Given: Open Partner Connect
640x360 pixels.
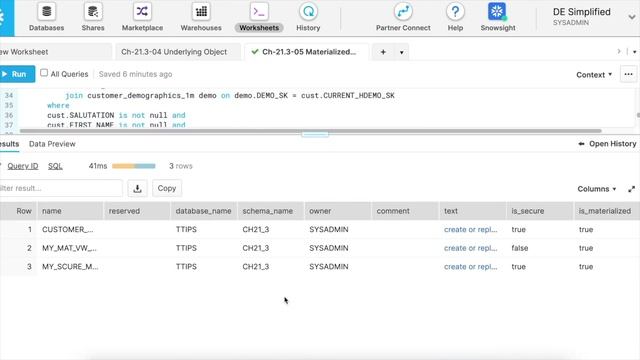Looking at the screenshot, I should [403, 17].
